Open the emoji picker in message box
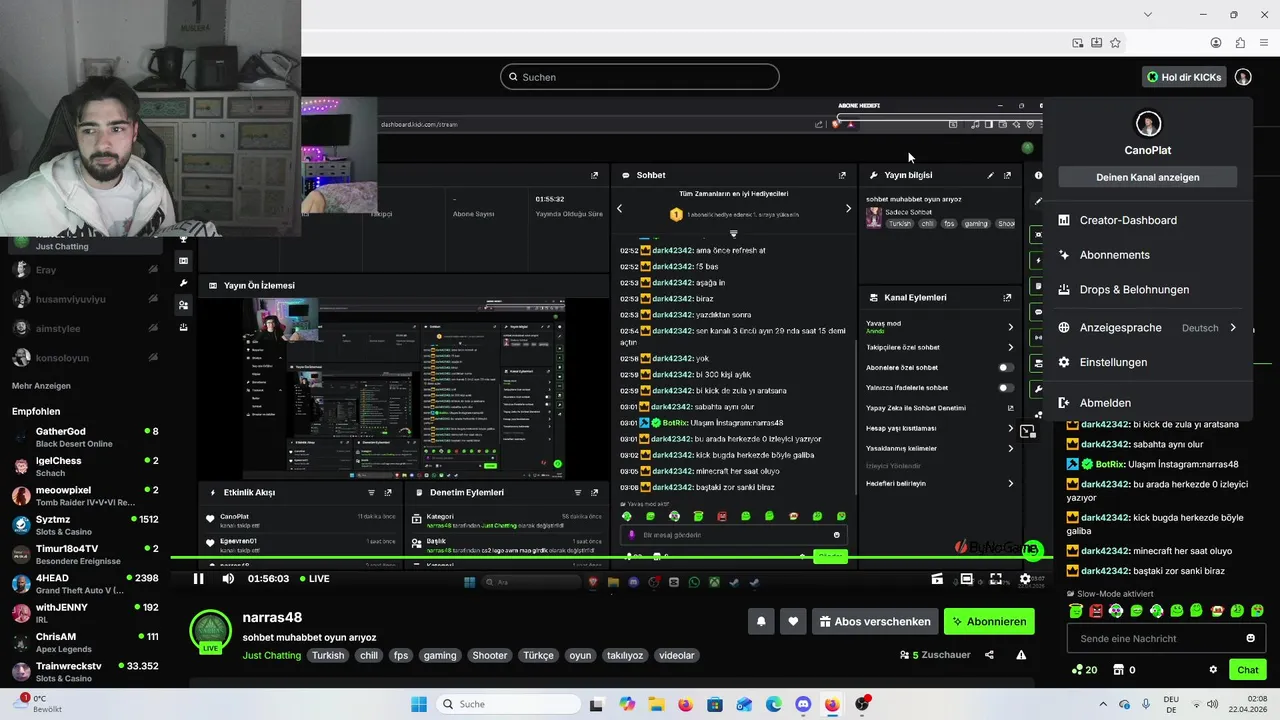Screen dimensions: 1280x720 1250,638
